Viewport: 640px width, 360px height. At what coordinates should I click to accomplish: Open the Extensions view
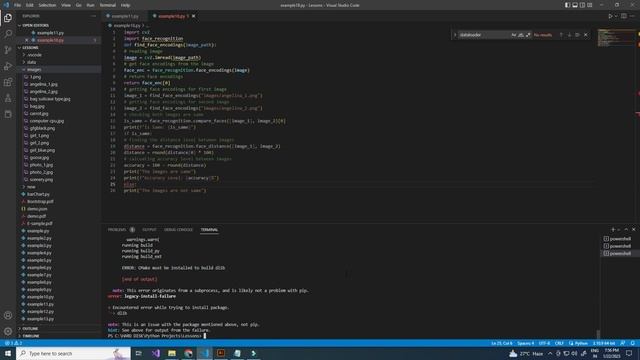coord(8,82)
